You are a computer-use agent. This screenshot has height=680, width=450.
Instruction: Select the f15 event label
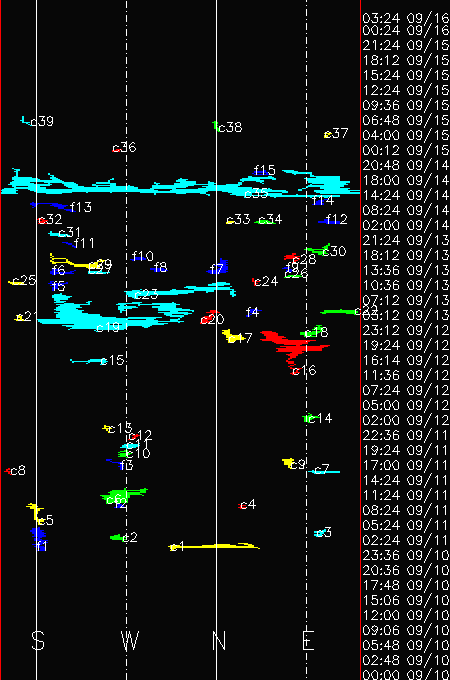coord(264,170)
